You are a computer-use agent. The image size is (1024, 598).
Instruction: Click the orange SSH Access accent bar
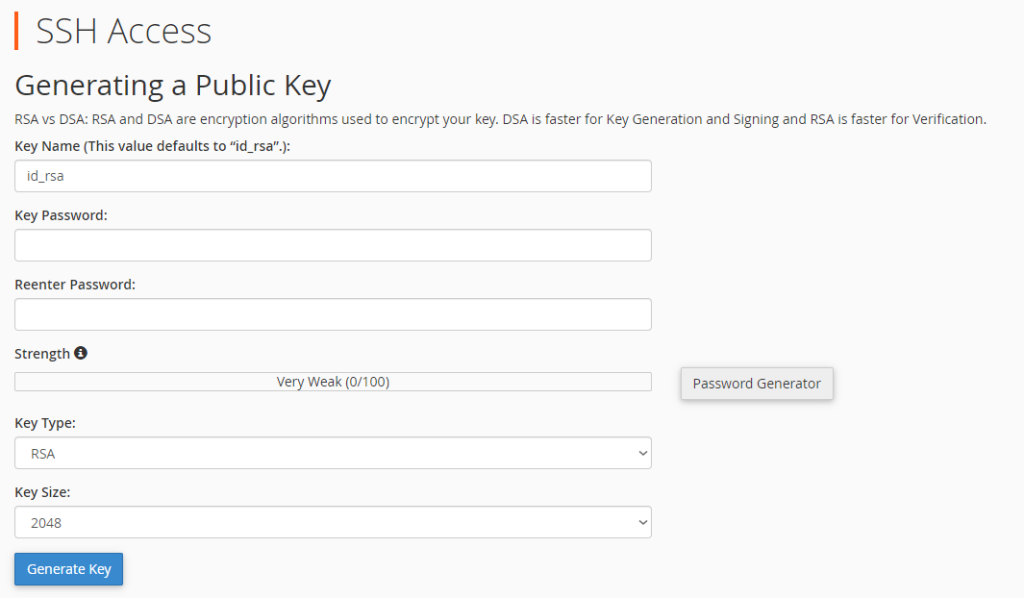17,31
